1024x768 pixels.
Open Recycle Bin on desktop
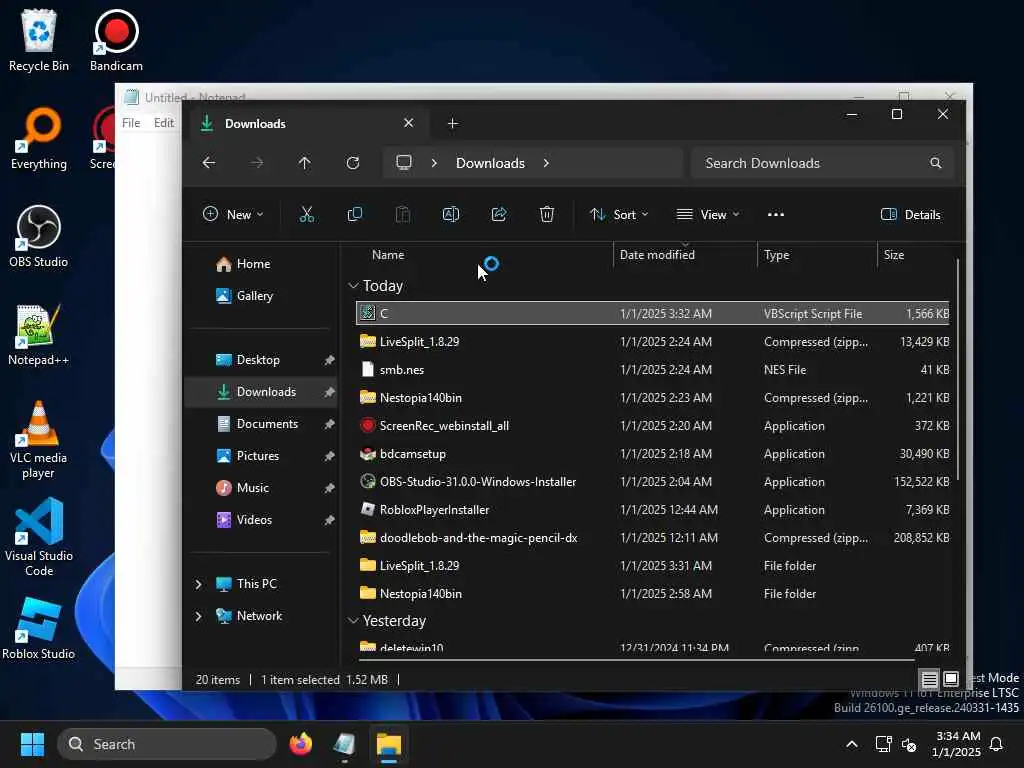(39, 40)
